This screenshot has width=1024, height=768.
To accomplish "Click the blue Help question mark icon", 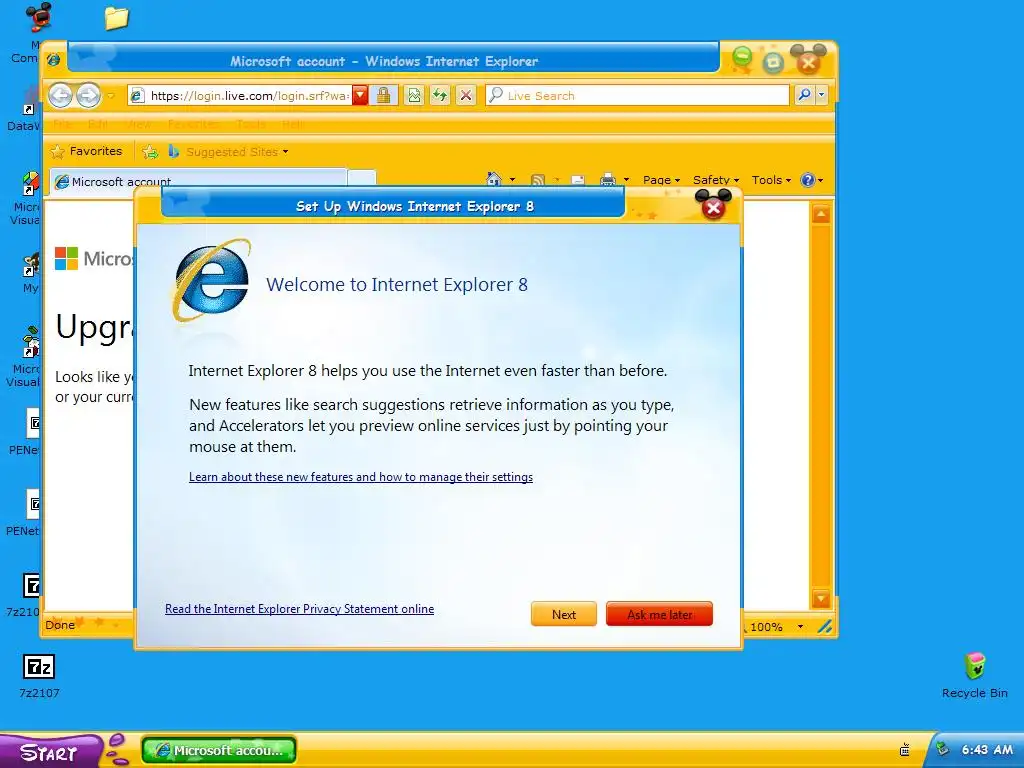I will coord(808,180).
